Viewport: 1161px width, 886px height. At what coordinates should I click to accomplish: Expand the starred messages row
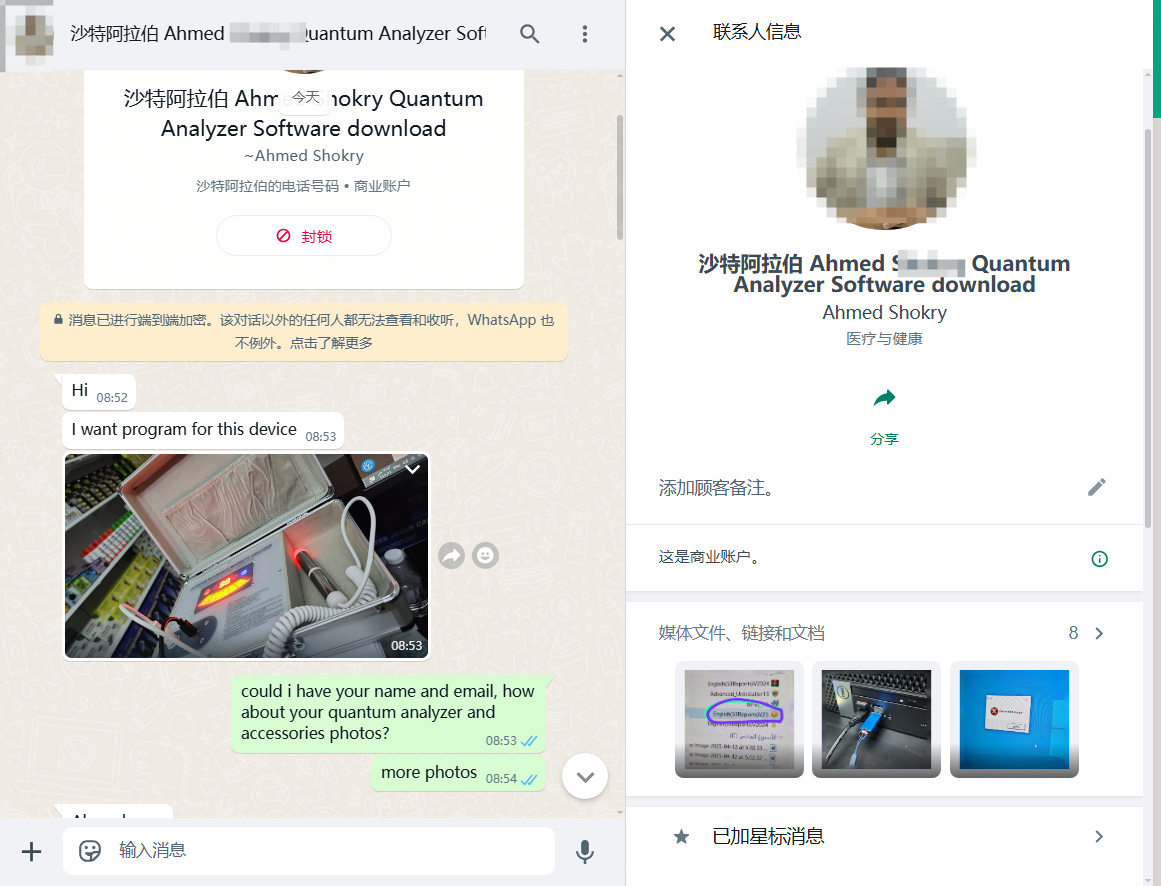pyautogui.click(x=1099, y=837)
